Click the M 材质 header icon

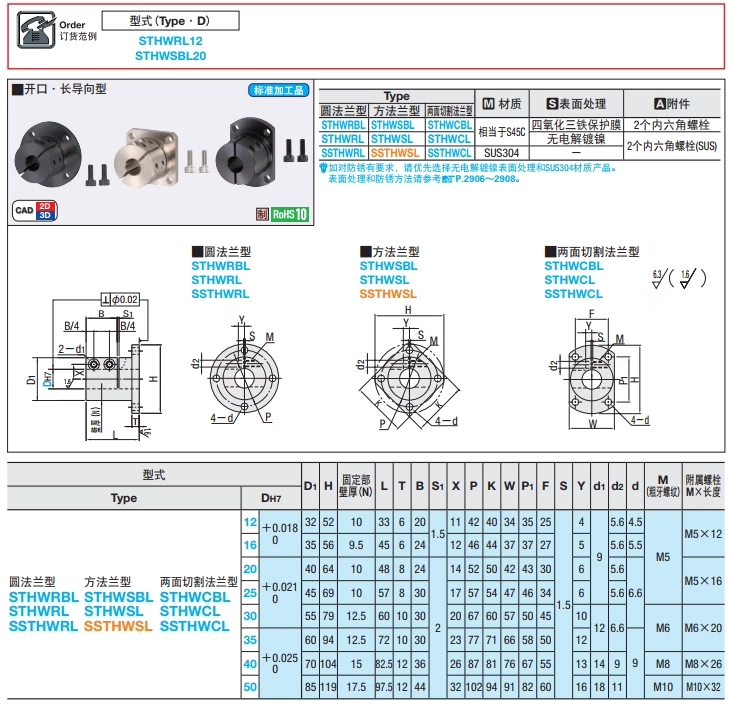pyautogui.click(x=488, y=104)
